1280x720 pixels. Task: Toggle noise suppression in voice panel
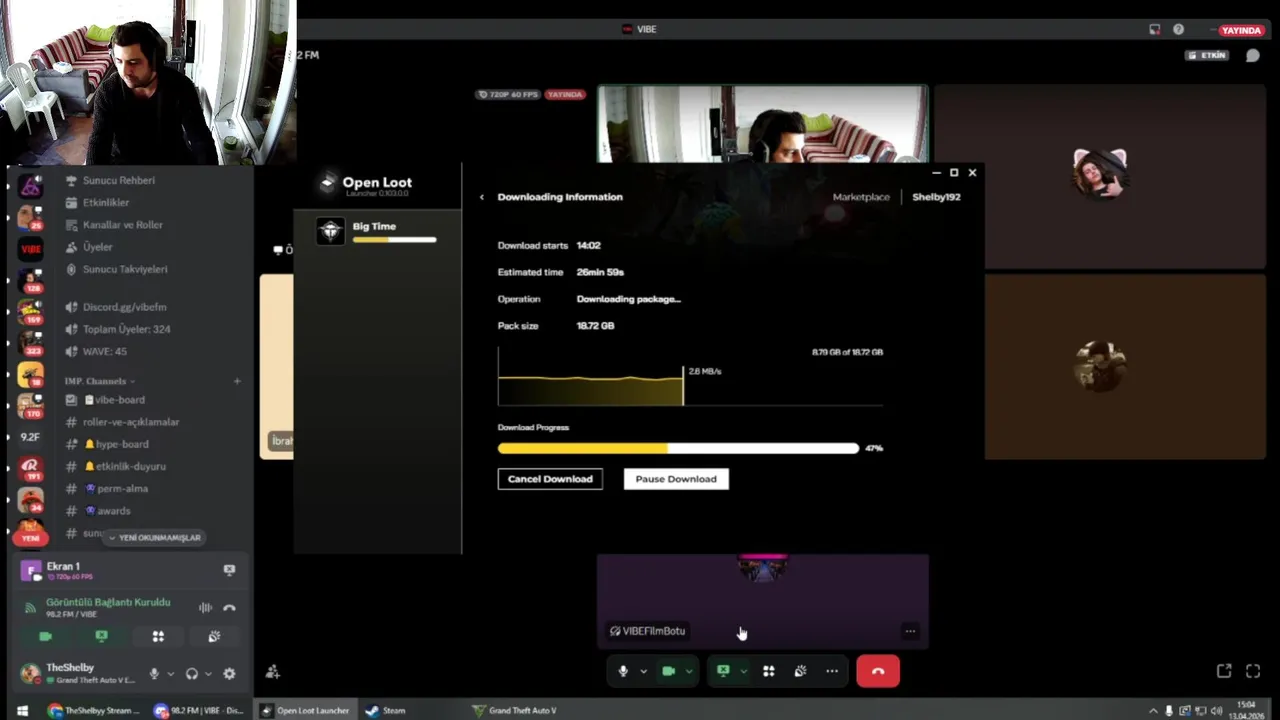coord(205,607)
